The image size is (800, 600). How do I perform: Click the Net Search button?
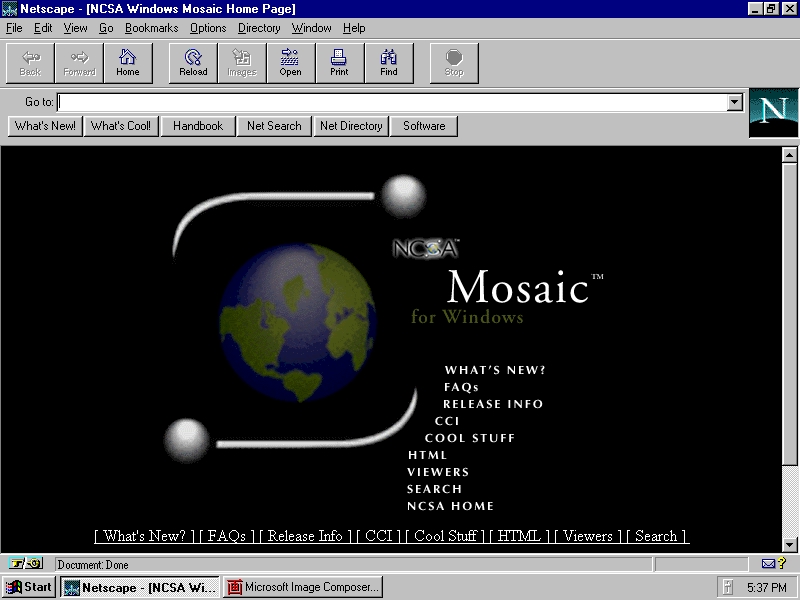point(274,126)
